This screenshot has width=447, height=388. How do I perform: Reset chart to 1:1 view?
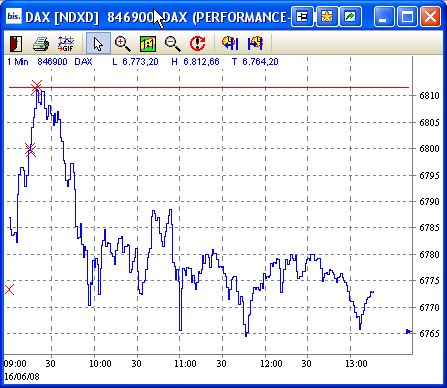(148, 44)
